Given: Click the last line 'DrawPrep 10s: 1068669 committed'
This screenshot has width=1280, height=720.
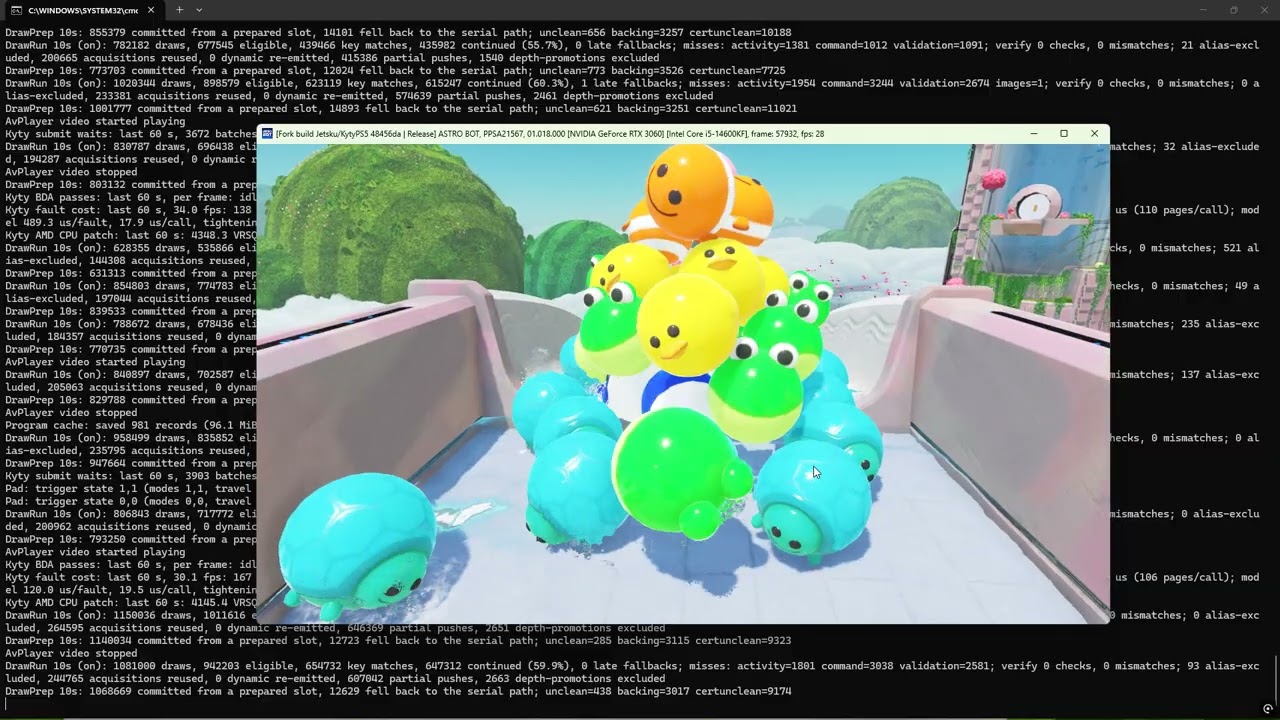Looking at the screenshot, I should pos(398,690).
